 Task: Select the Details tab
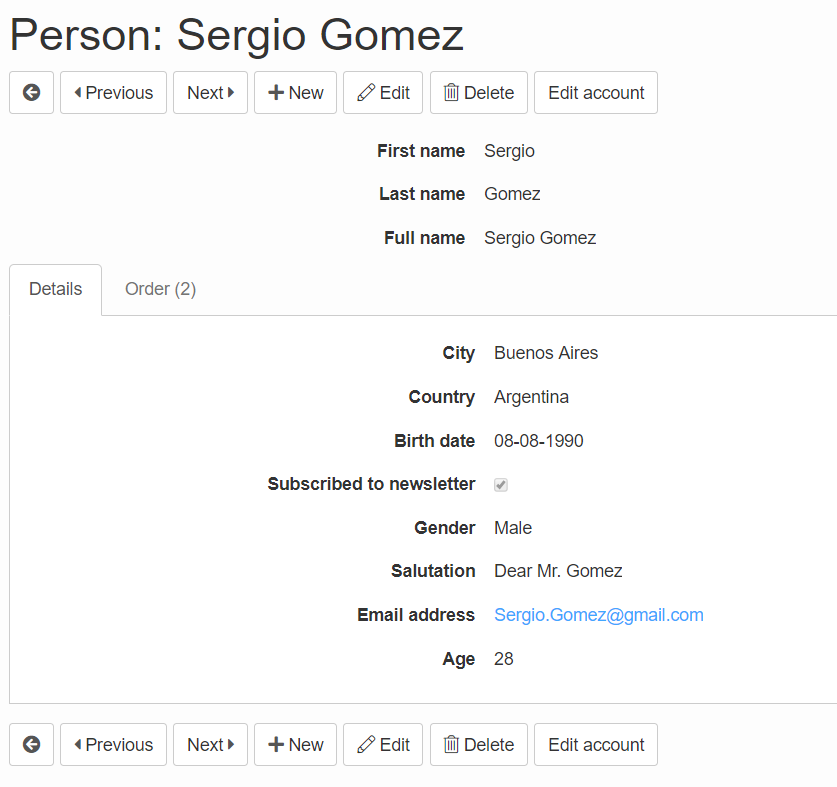pos(56,289)
